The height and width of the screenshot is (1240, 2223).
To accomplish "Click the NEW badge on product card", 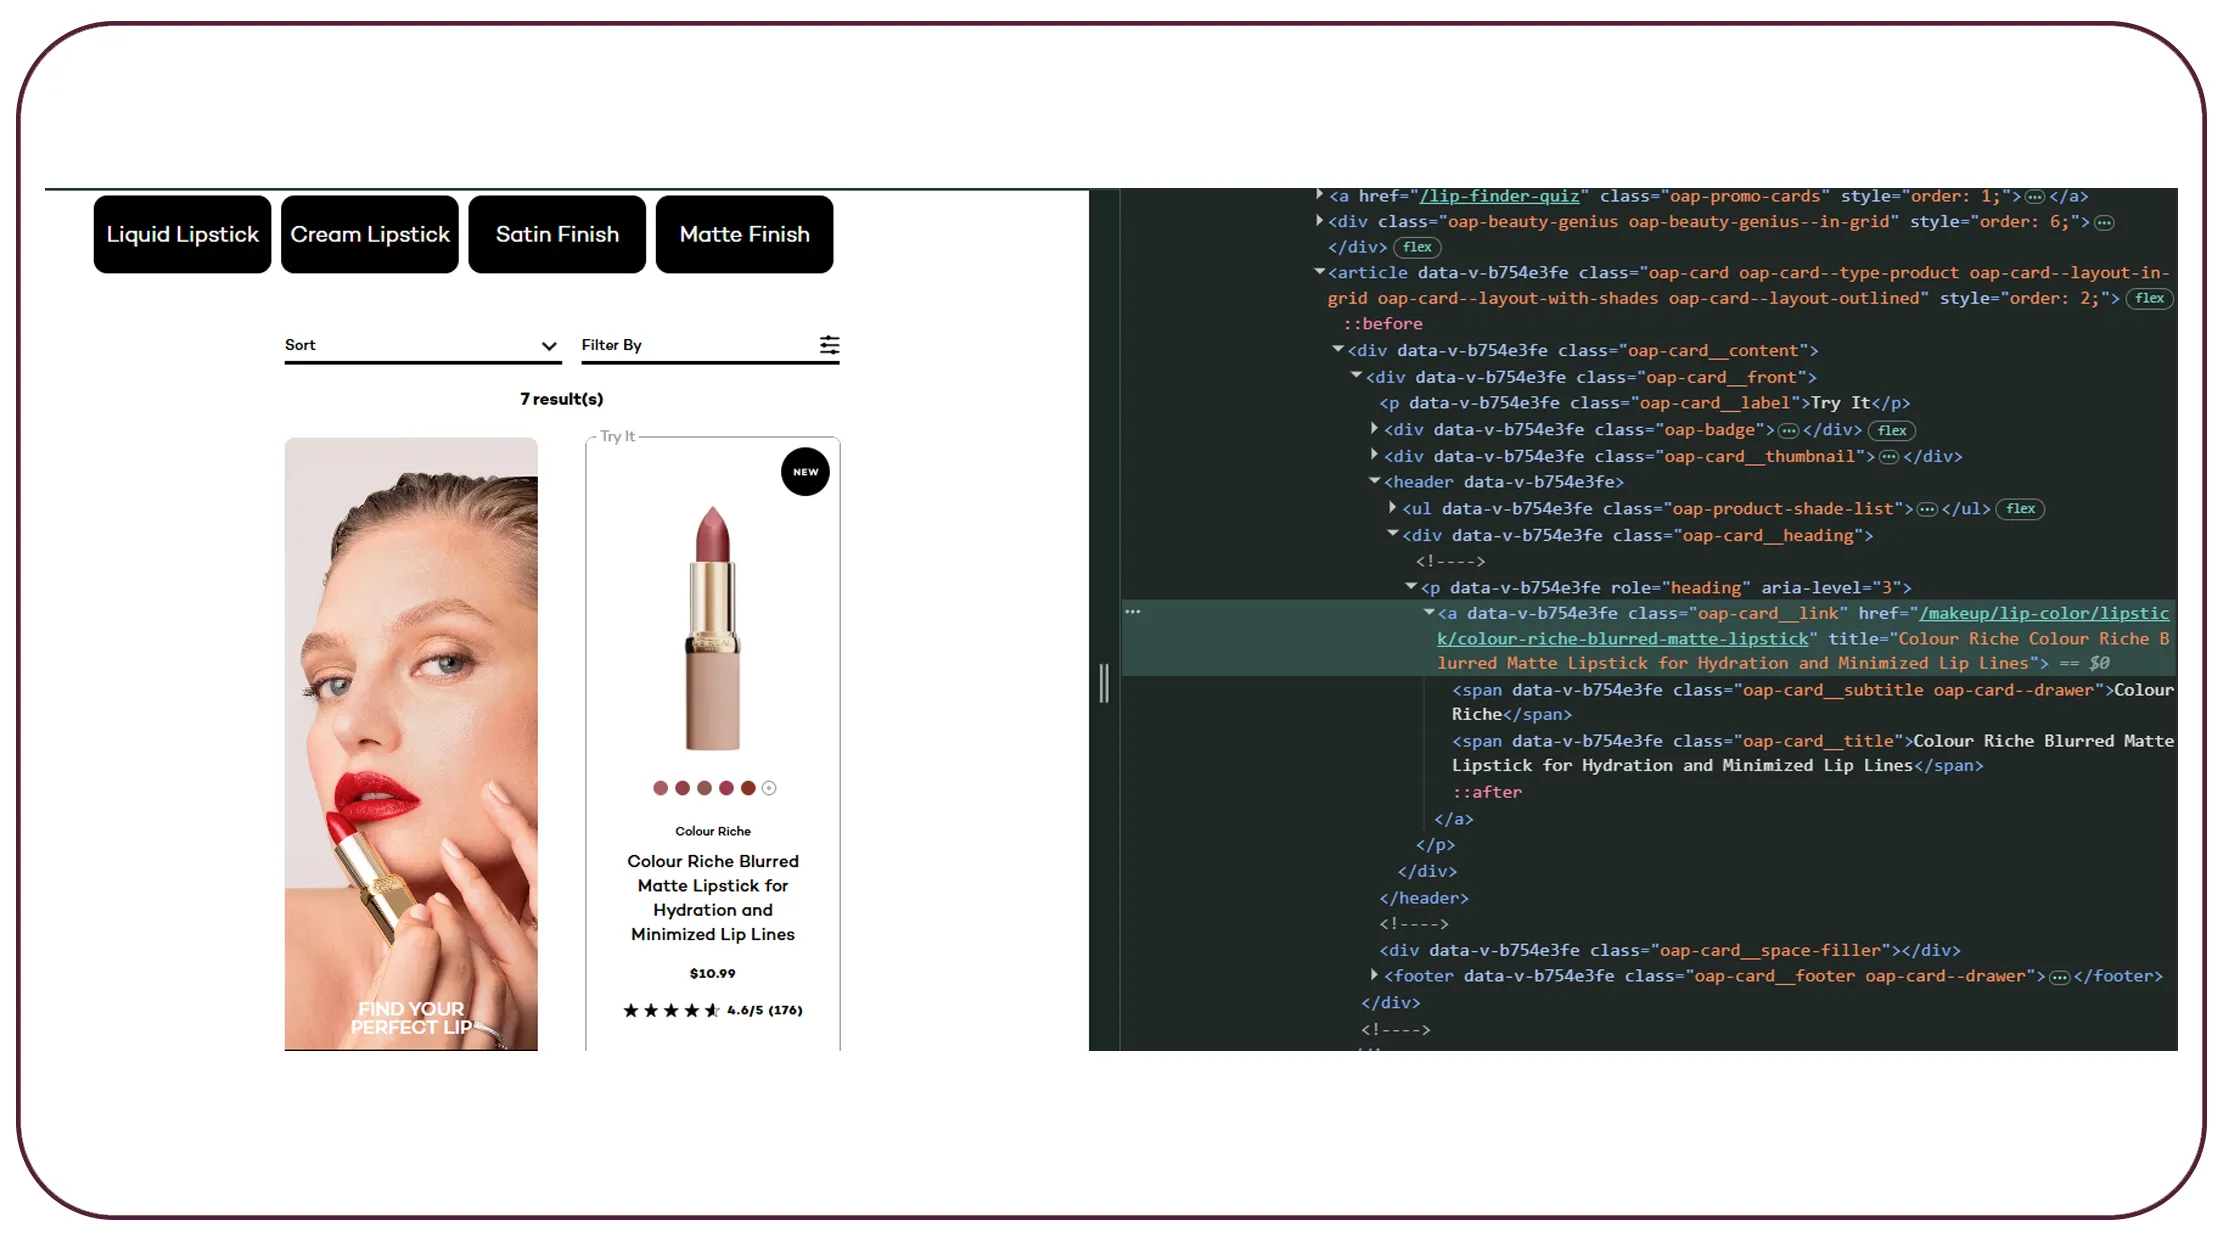I will pos(805,471).
